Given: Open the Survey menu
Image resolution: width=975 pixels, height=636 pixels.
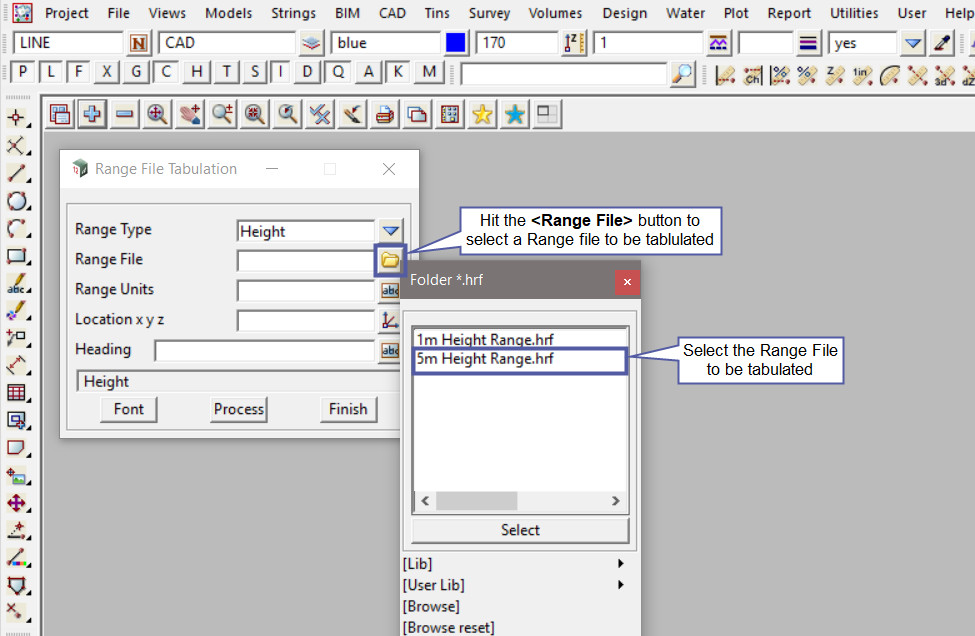Looking at the screenshot, I should (489, 13).
